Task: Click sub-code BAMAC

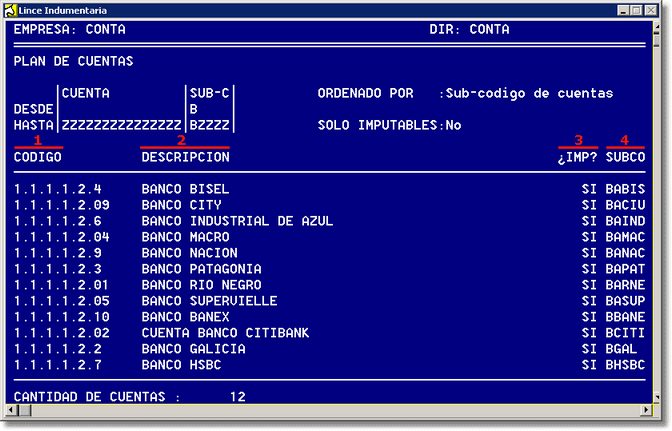Action: pyautogui.click(x=625, y=237)
